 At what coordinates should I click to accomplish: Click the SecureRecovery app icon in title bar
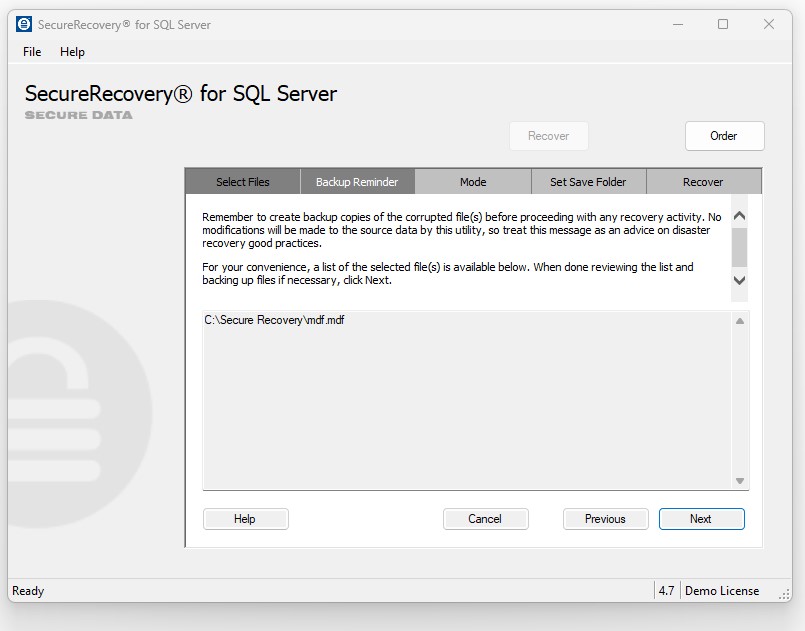pyautogui.click(x=24, y=24)
